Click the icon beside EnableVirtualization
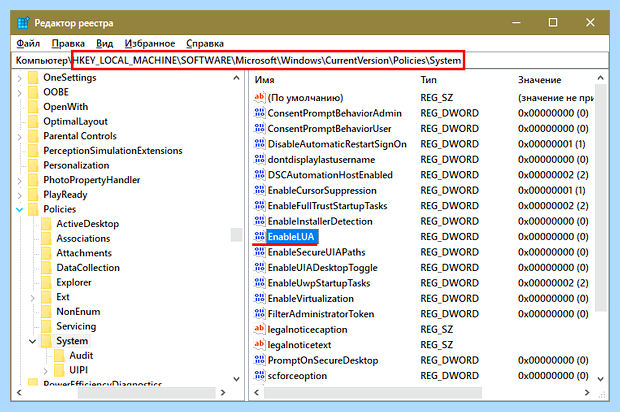This screenshot has width=620, height=412. pyautogui.click(x=259, y=298)
